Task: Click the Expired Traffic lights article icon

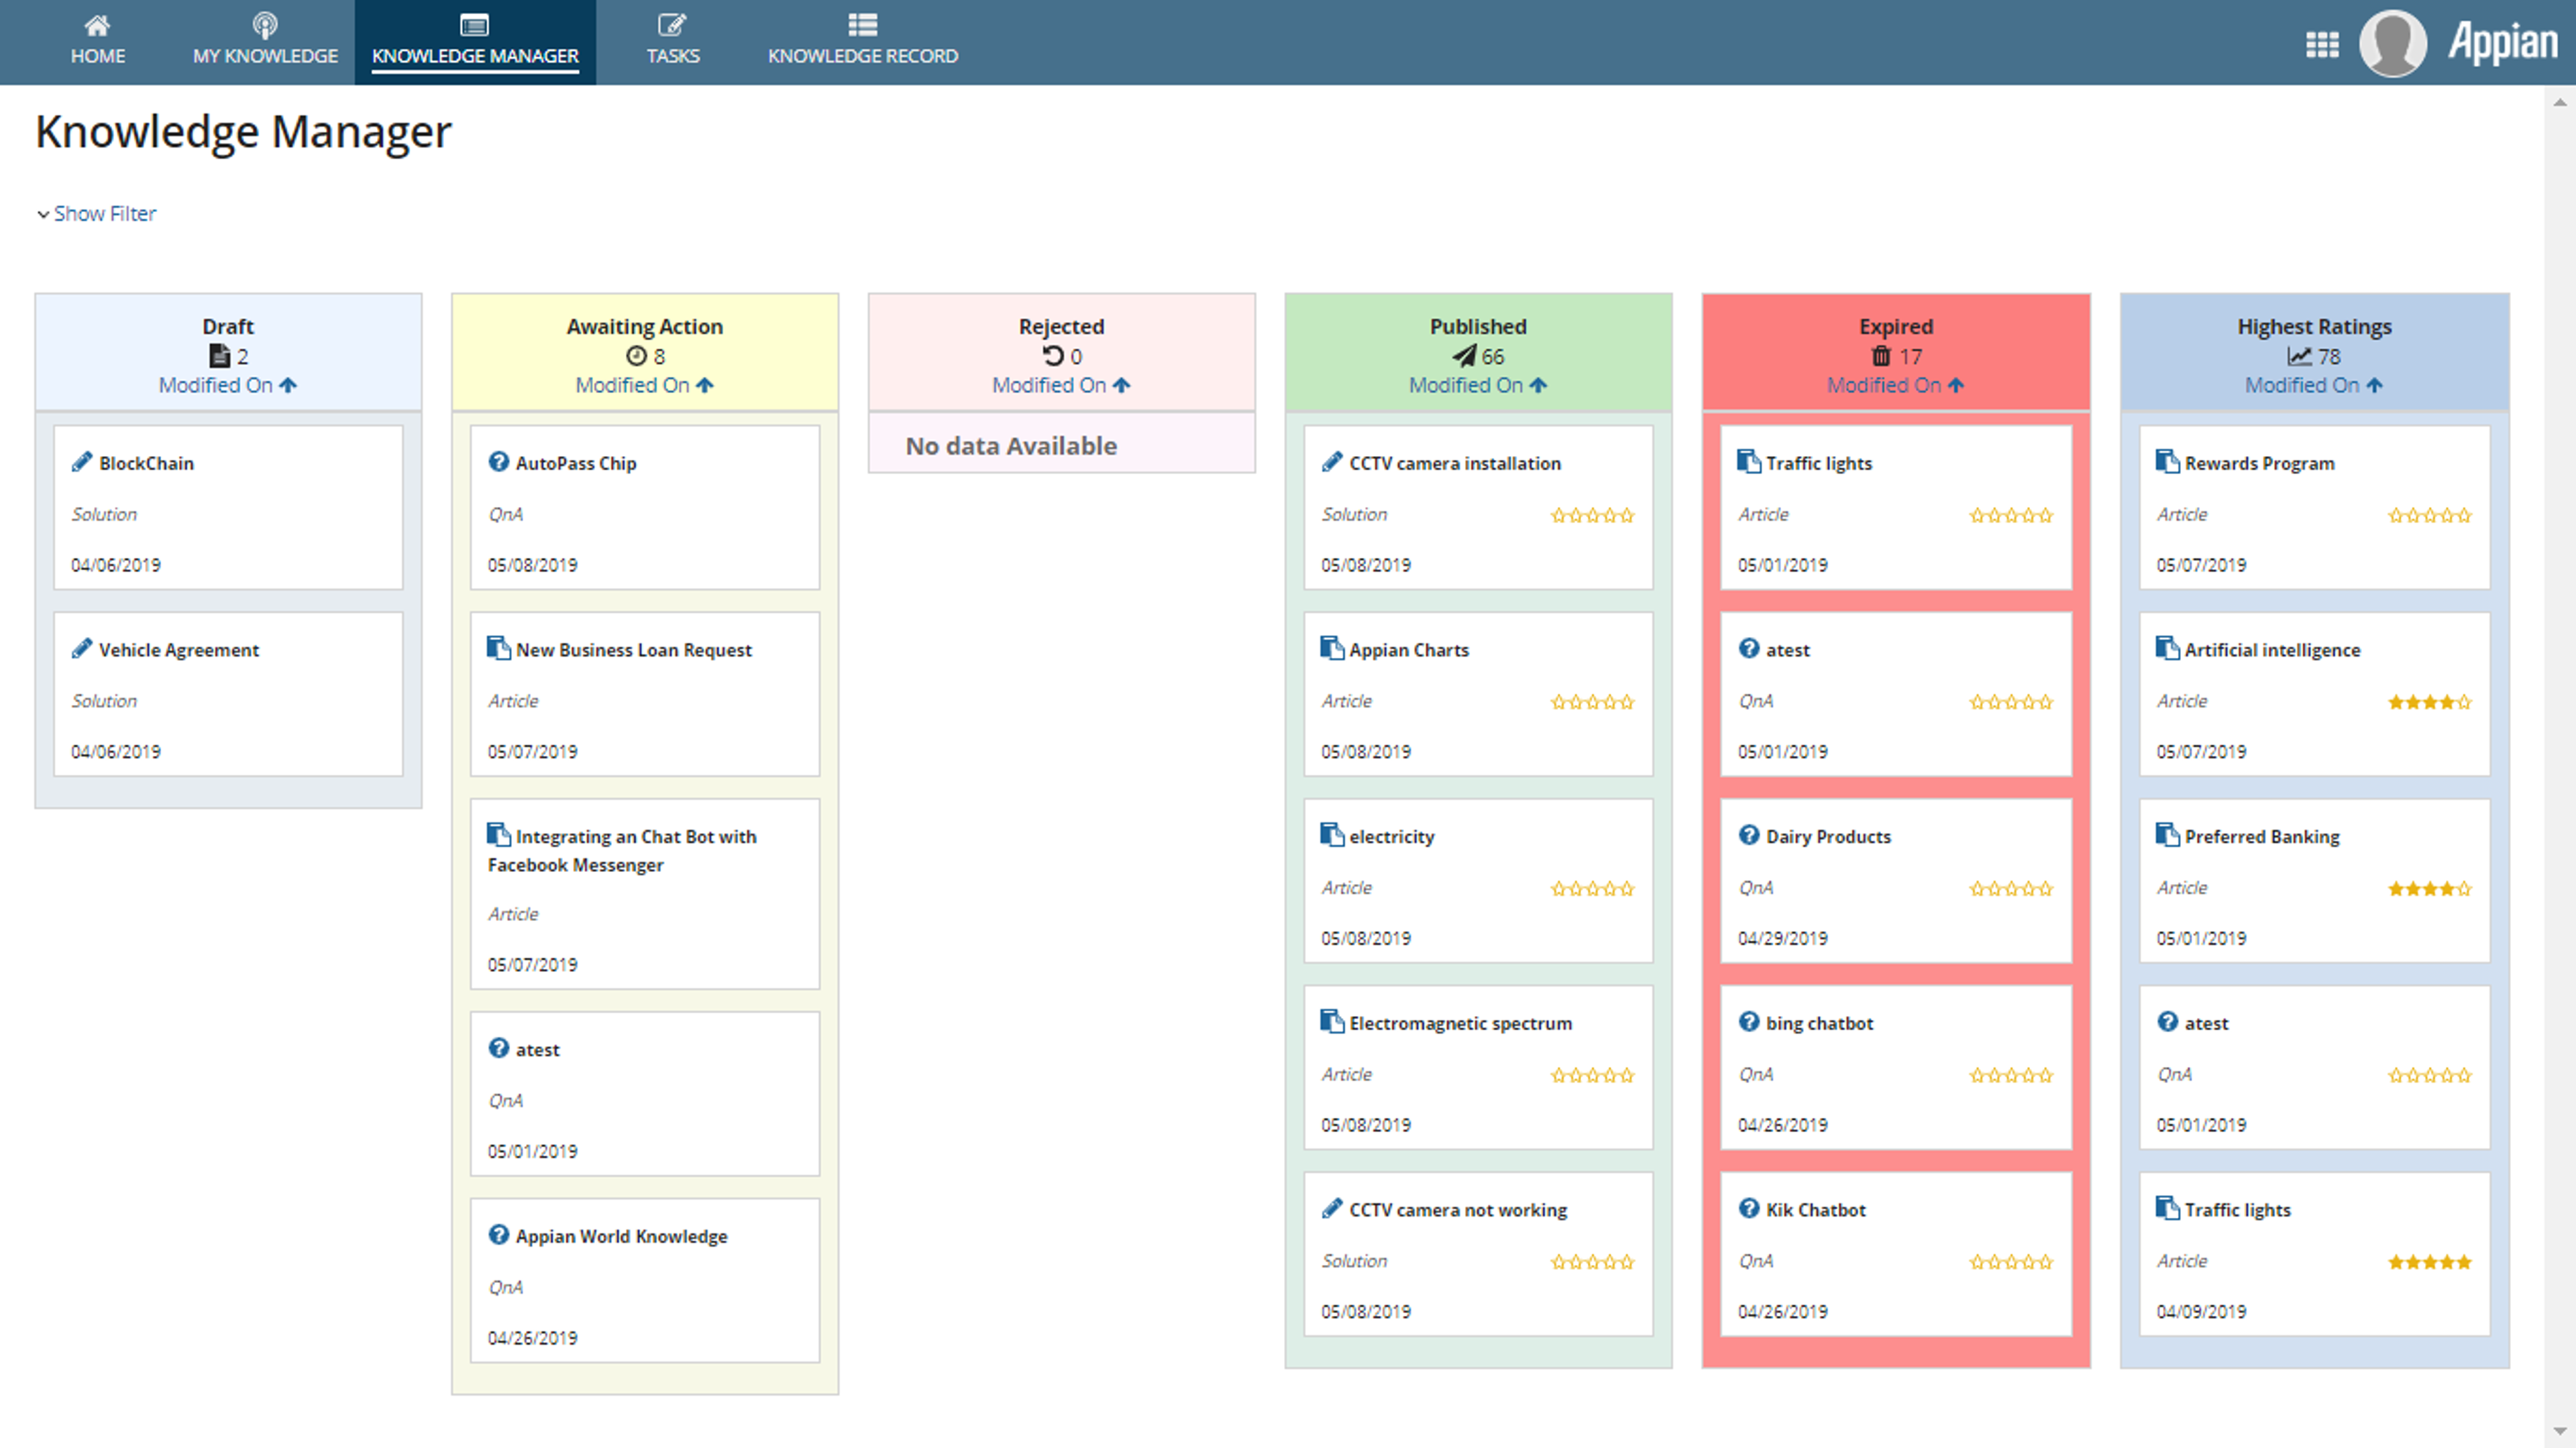Action: (1749, 461)
